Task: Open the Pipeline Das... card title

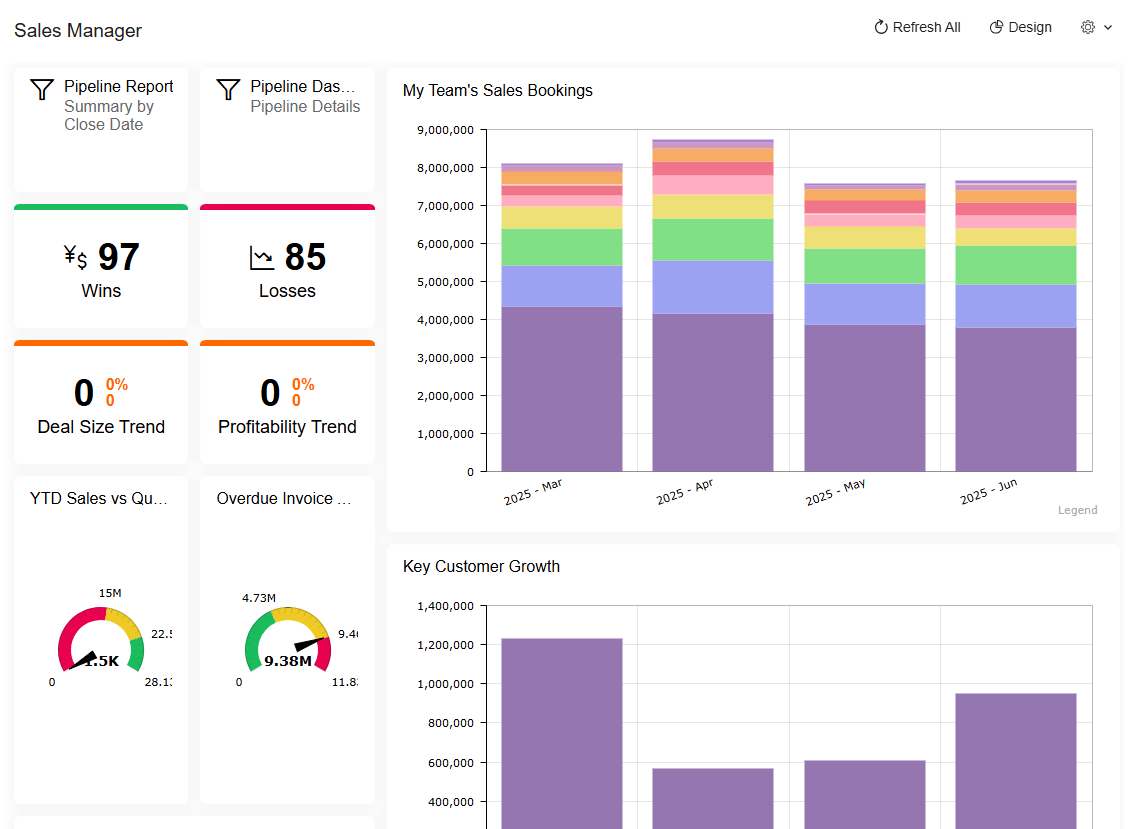Action: click(x=303, y=86)
